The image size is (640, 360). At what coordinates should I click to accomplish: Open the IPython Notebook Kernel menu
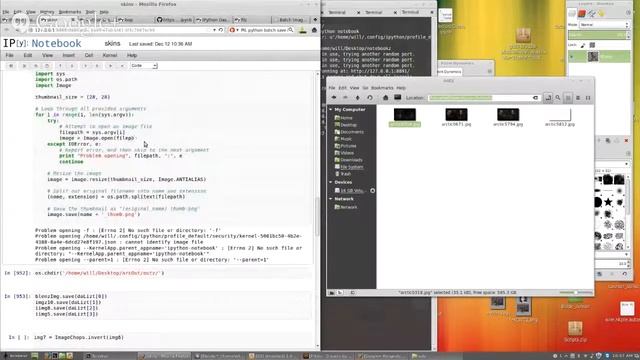109,55
